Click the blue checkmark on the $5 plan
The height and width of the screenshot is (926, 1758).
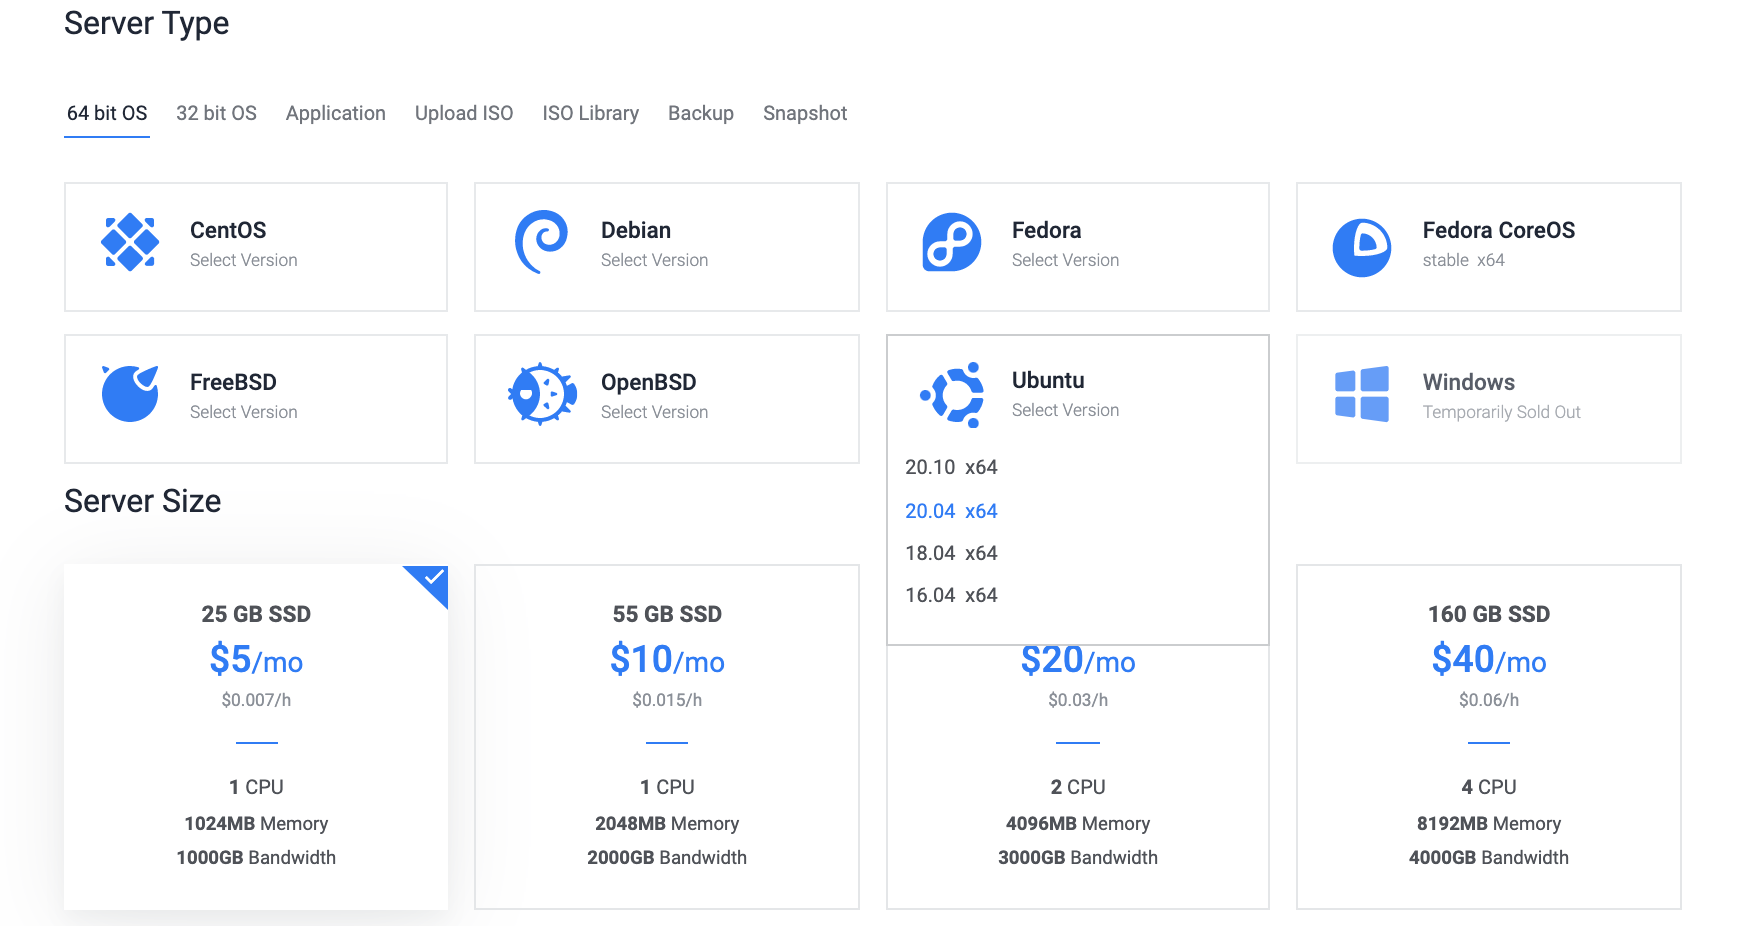[x=433, y=578]
